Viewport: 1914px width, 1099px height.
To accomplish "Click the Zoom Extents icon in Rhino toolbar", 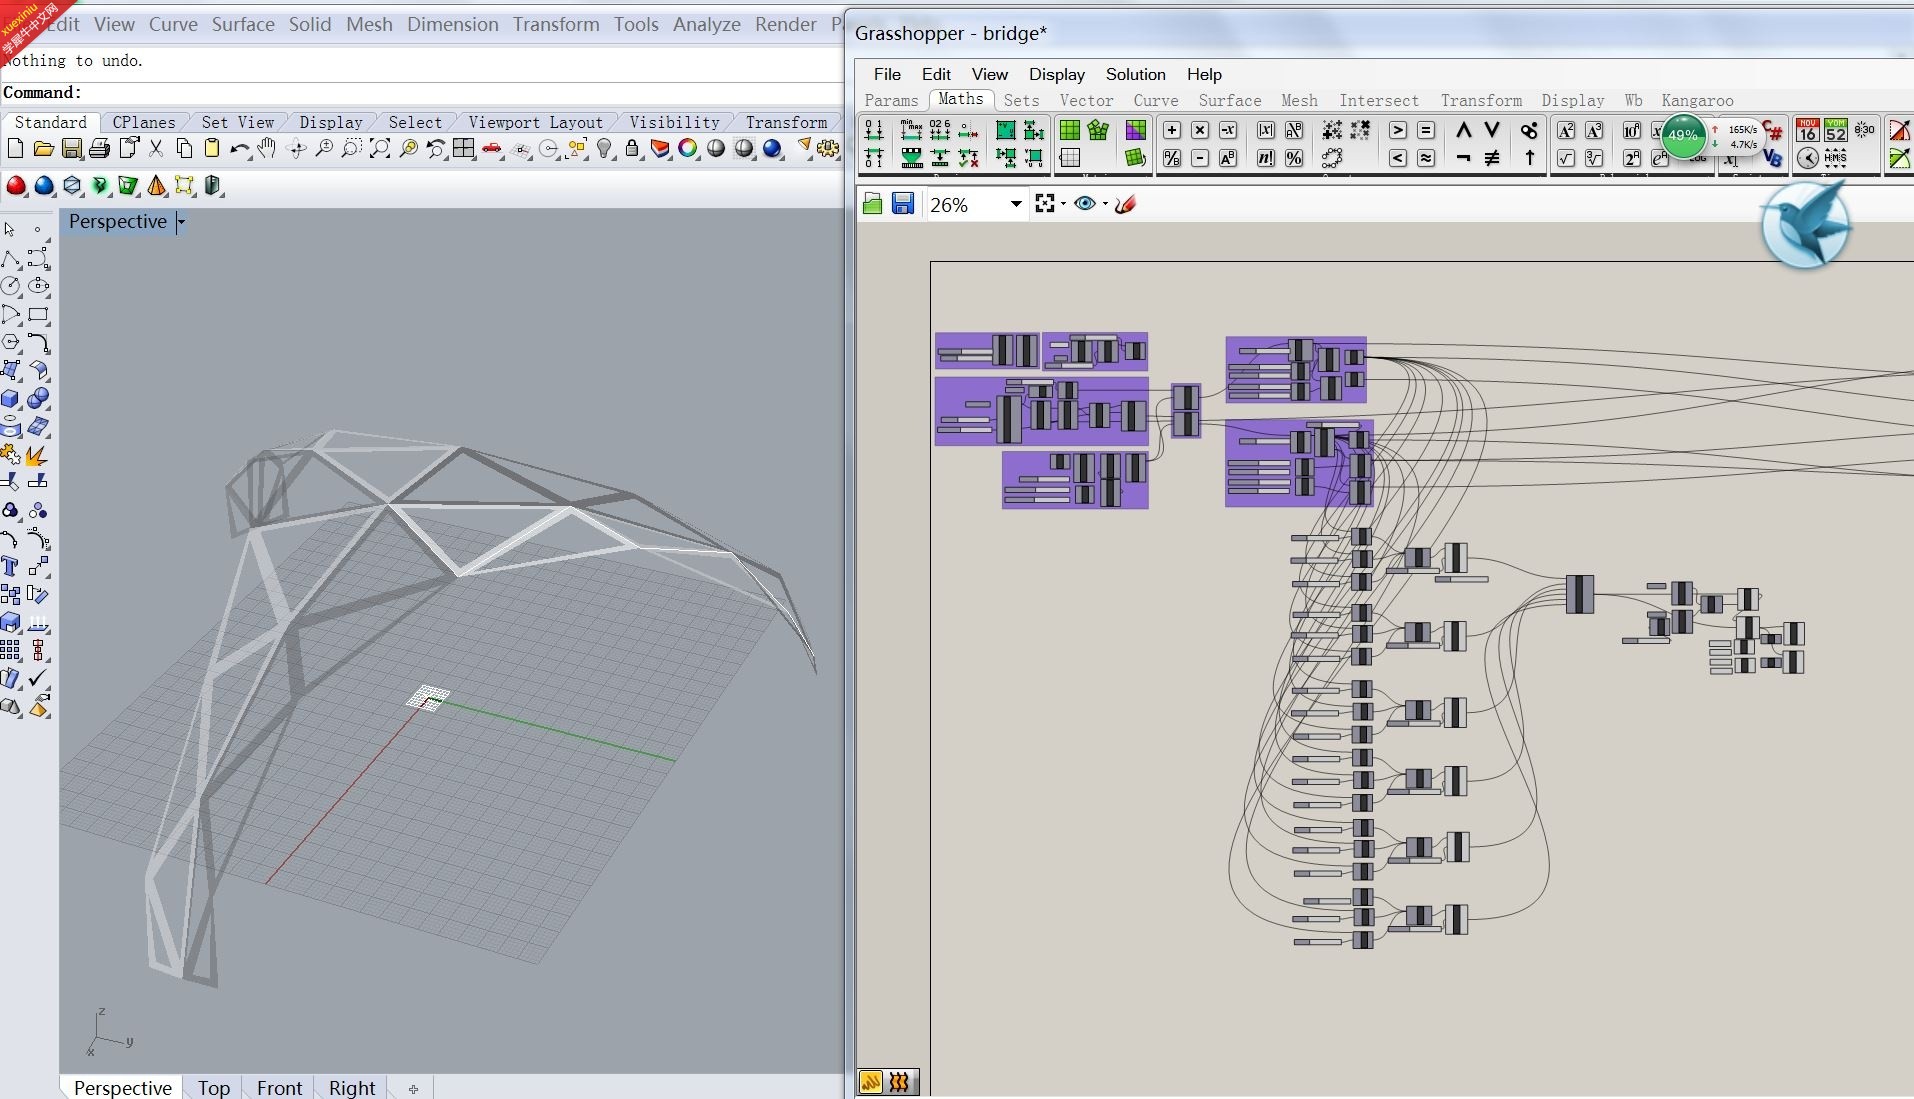I will point(380,149).
